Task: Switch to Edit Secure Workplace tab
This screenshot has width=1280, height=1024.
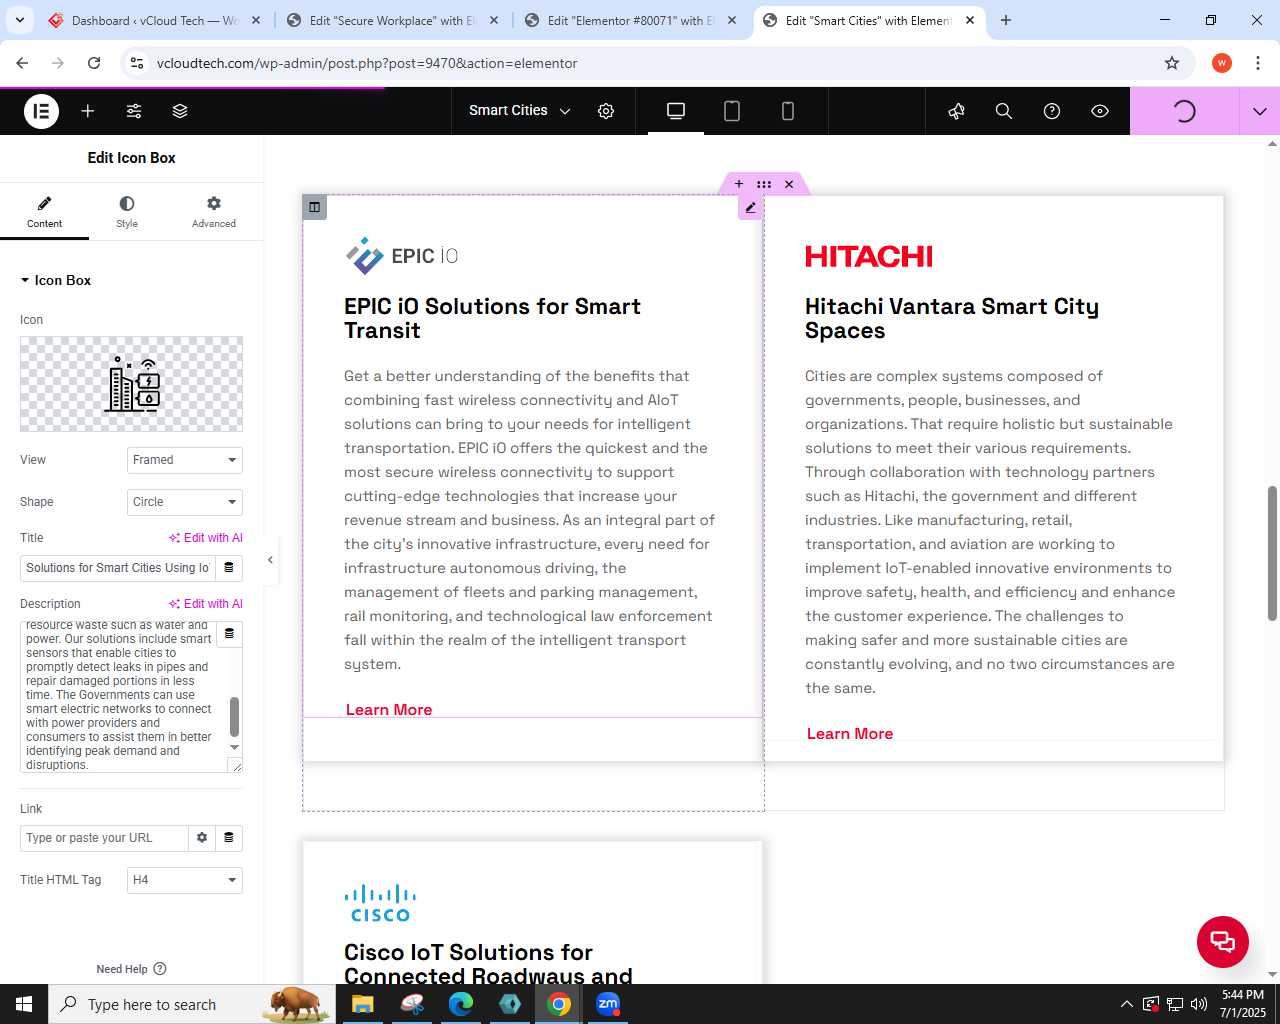Action: click(x=392, y=20)
